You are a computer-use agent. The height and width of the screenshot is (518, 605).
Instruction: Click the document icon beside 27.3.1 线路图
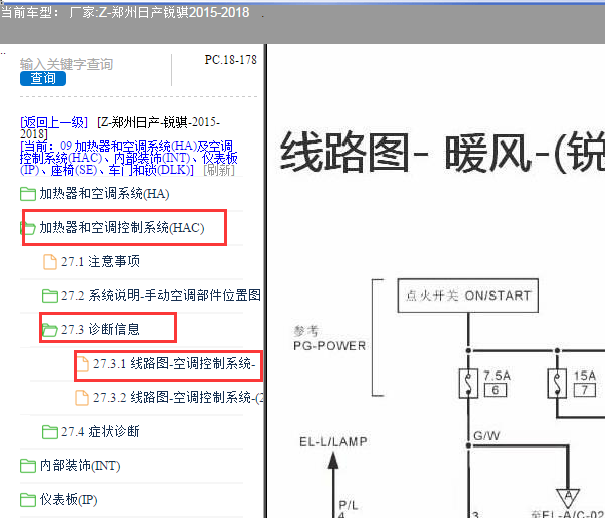(81, 364)
